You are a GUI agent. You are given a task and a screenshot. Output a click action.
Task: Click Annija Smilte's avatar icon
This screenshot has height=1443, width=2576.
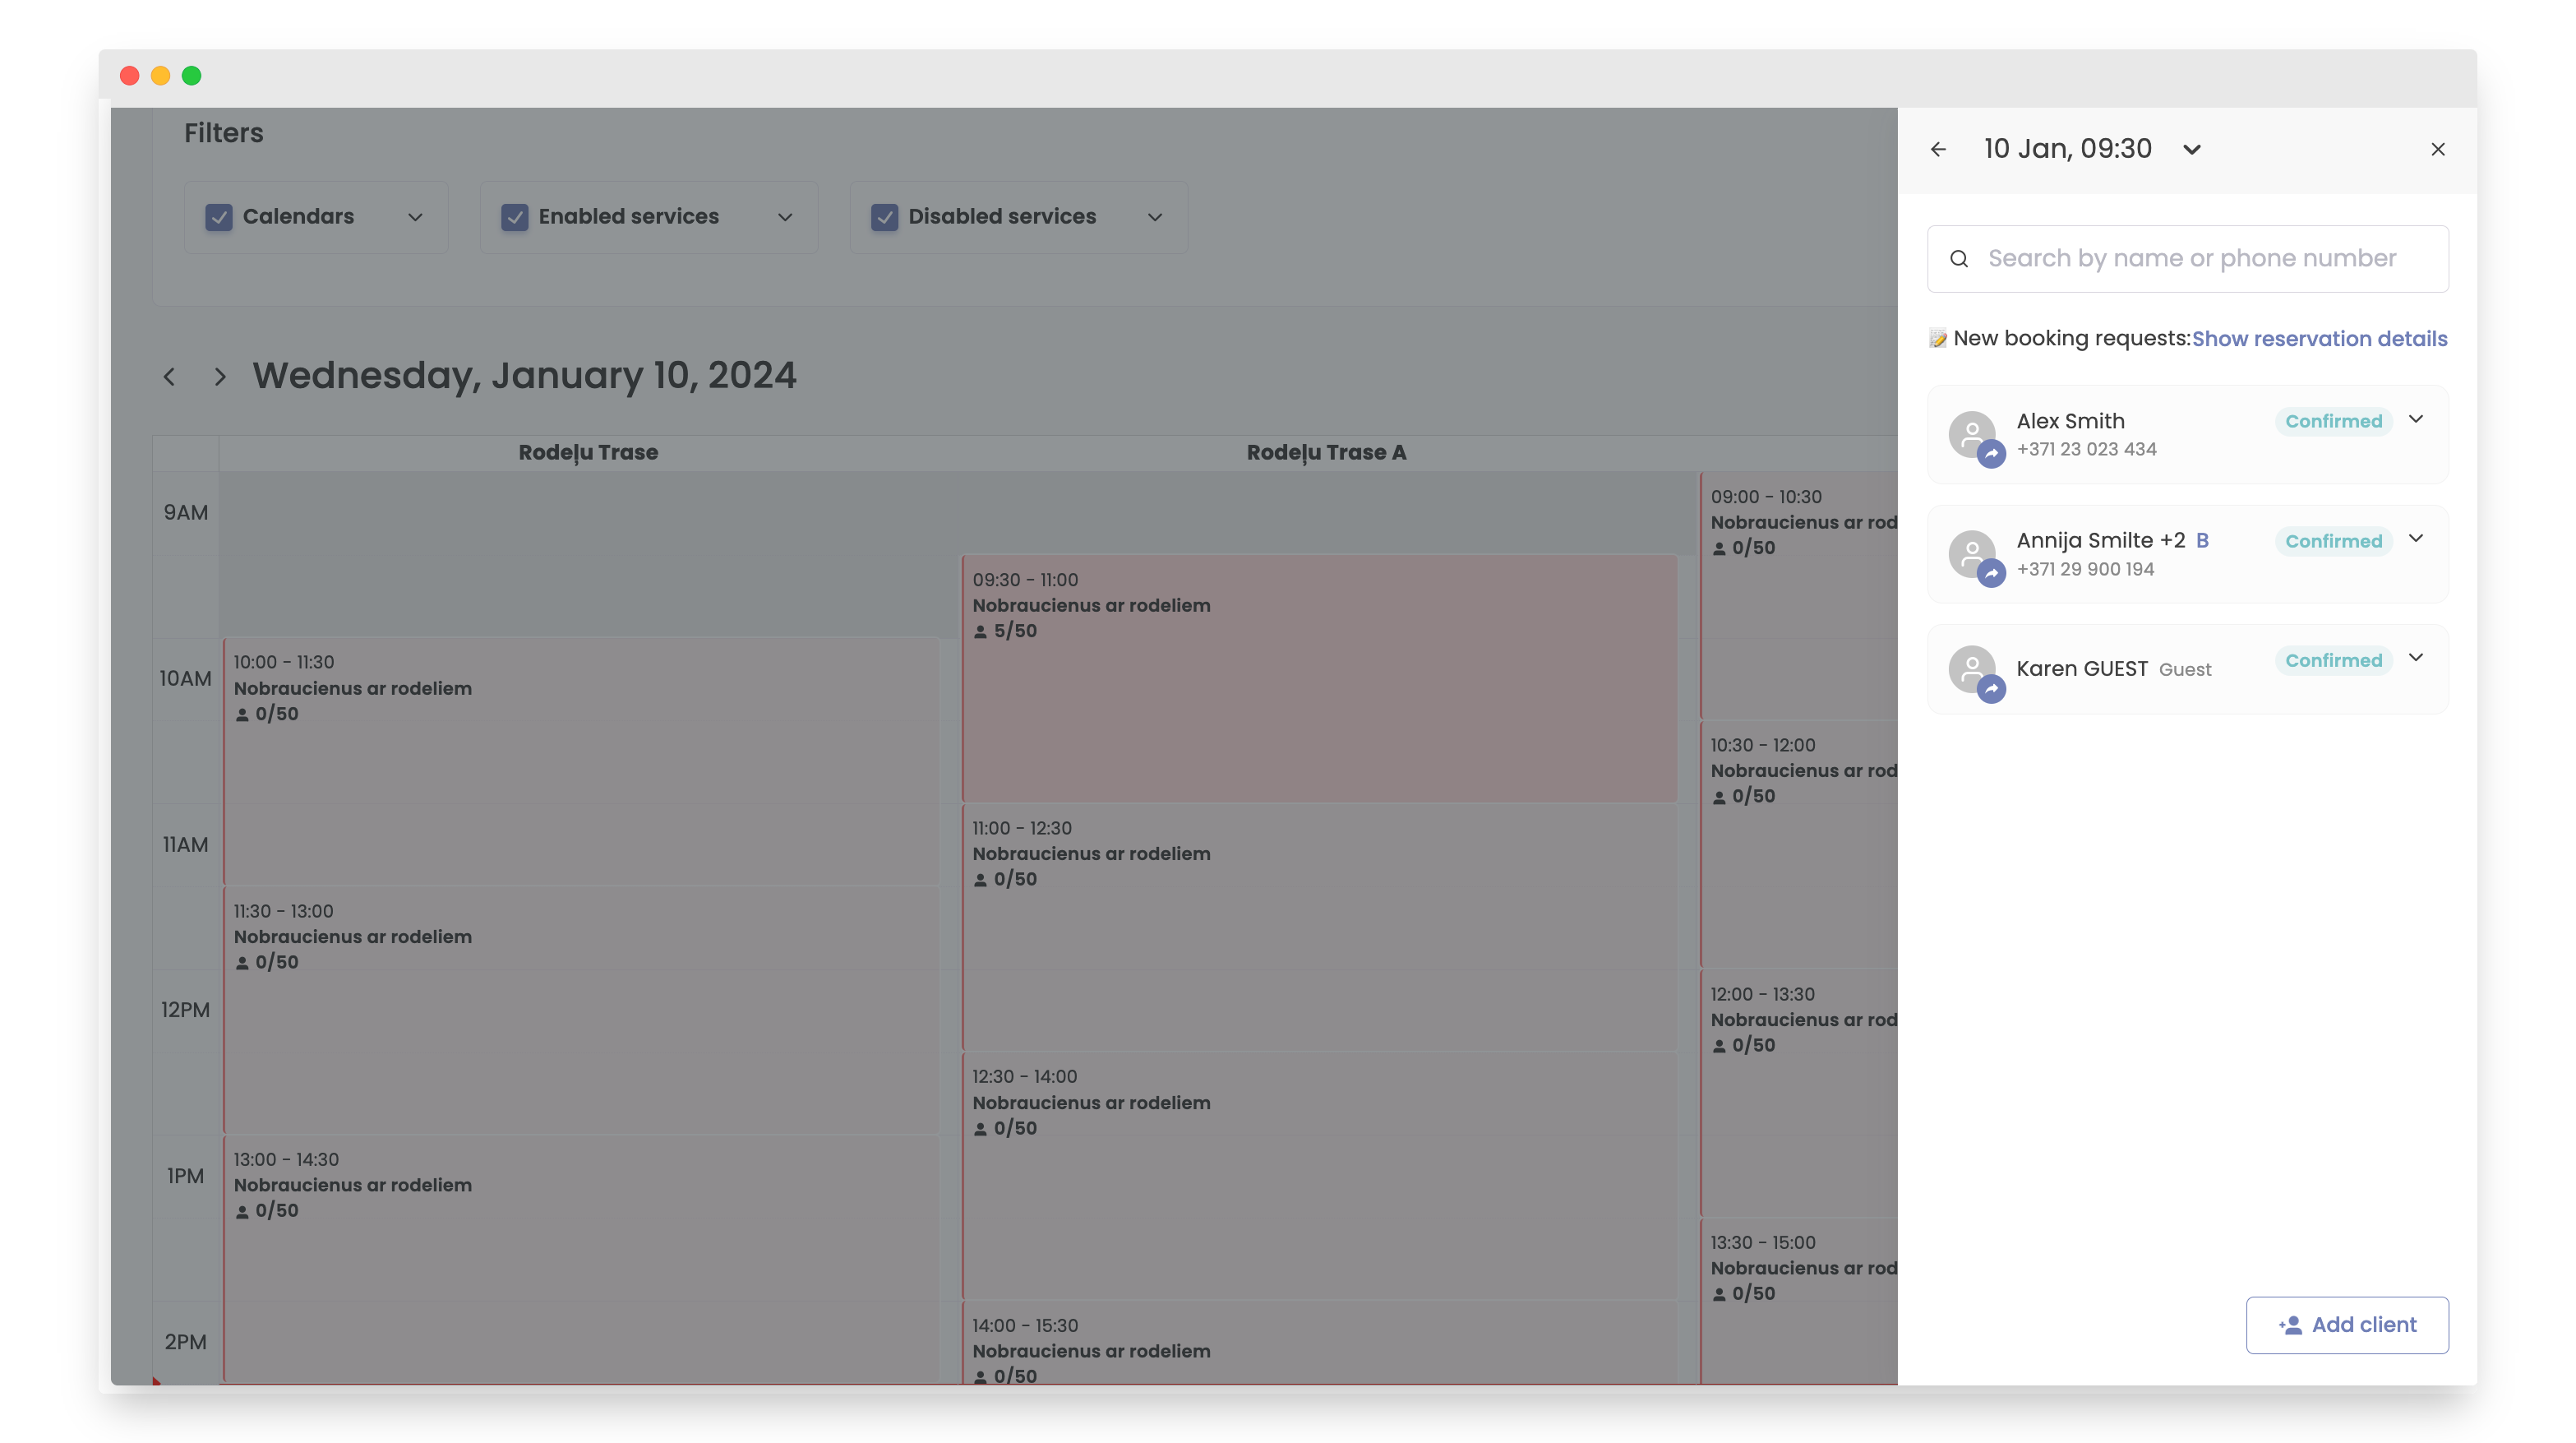click(x=1972, y=554)
